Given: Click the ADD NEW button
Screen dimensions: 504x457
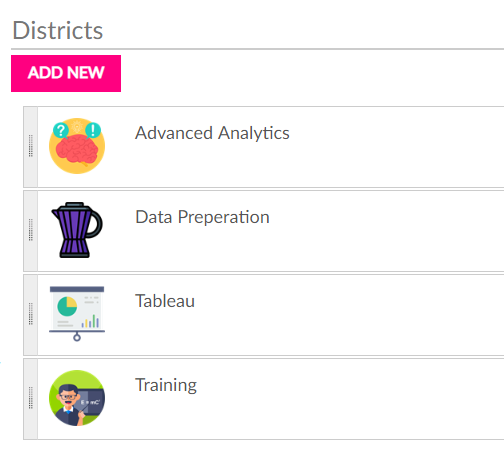Looking at the screenshot, I should click(x=66, y=73).
